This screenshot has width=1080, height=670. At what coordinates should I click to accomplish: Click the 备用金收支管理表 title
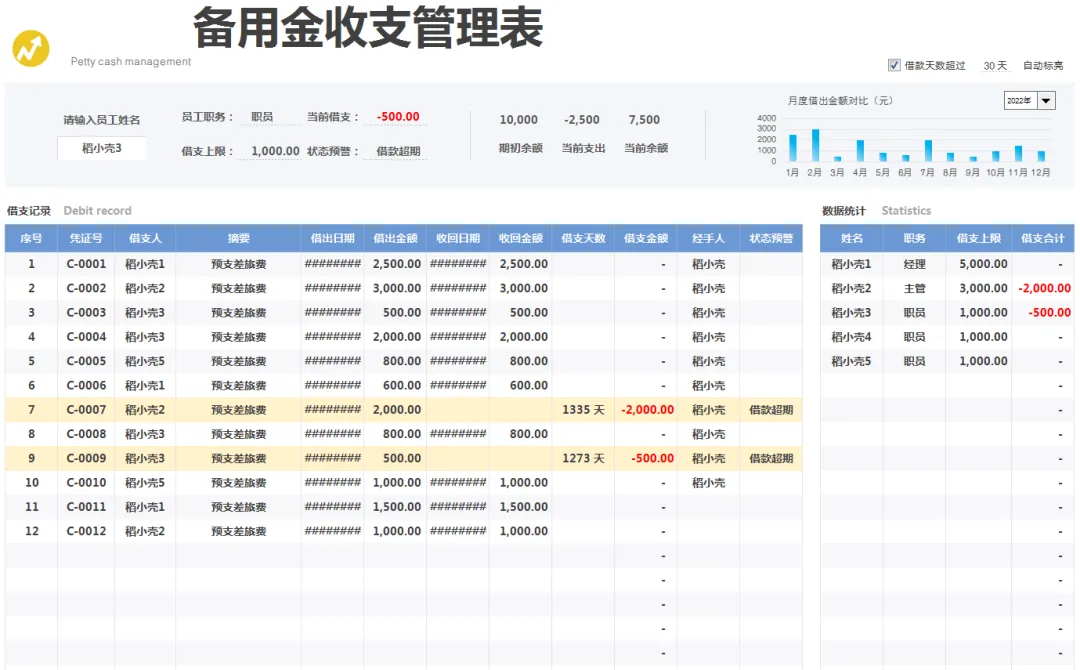tap(368, 28)
